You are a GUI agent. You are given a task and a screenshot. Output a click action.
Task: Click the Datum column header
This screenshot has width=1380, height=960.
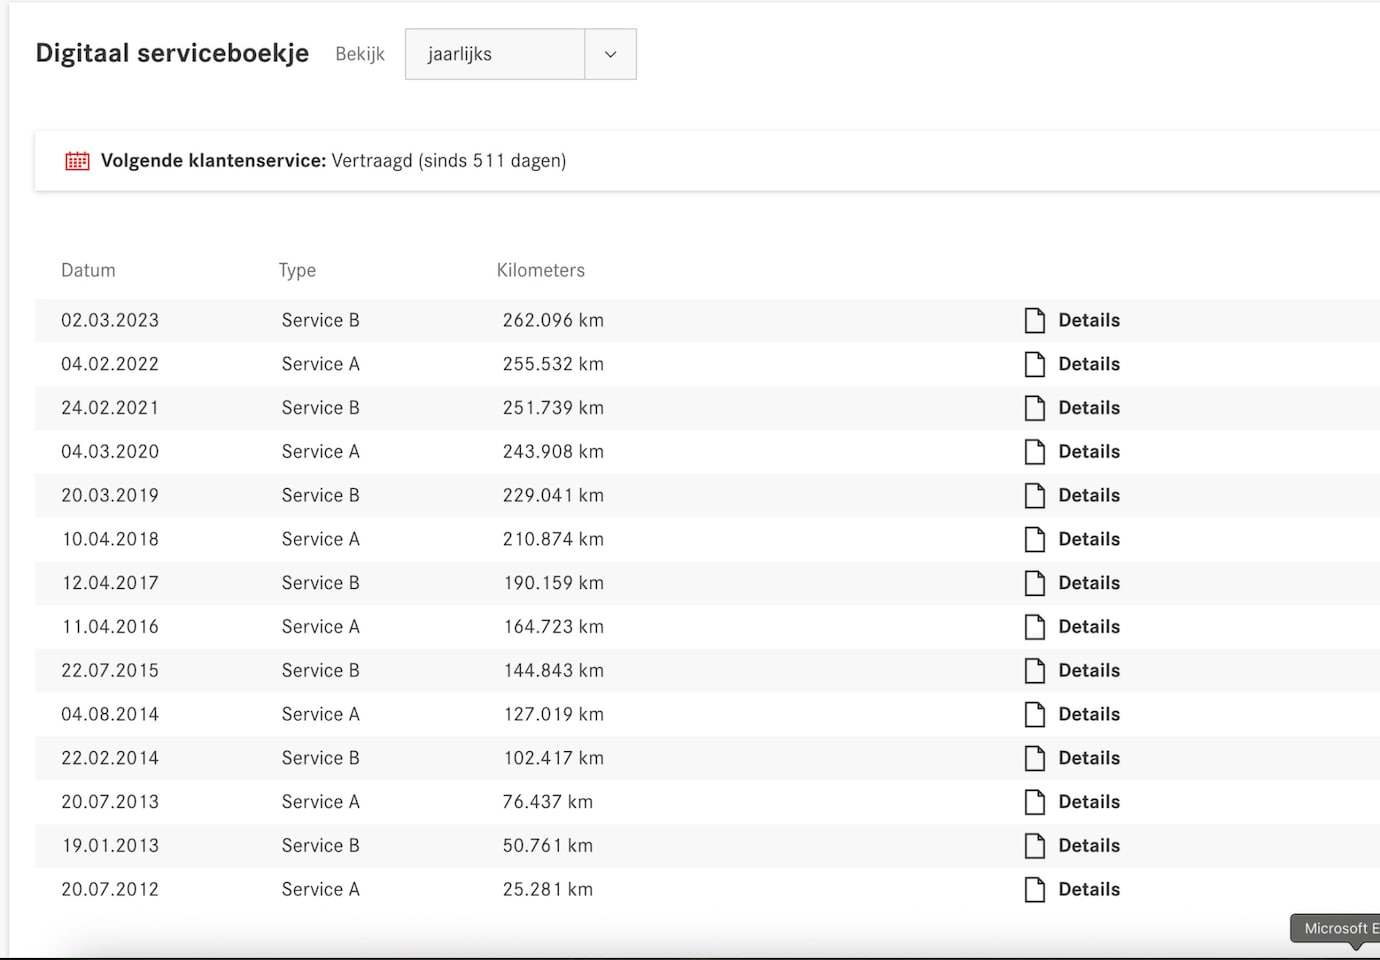88,270
